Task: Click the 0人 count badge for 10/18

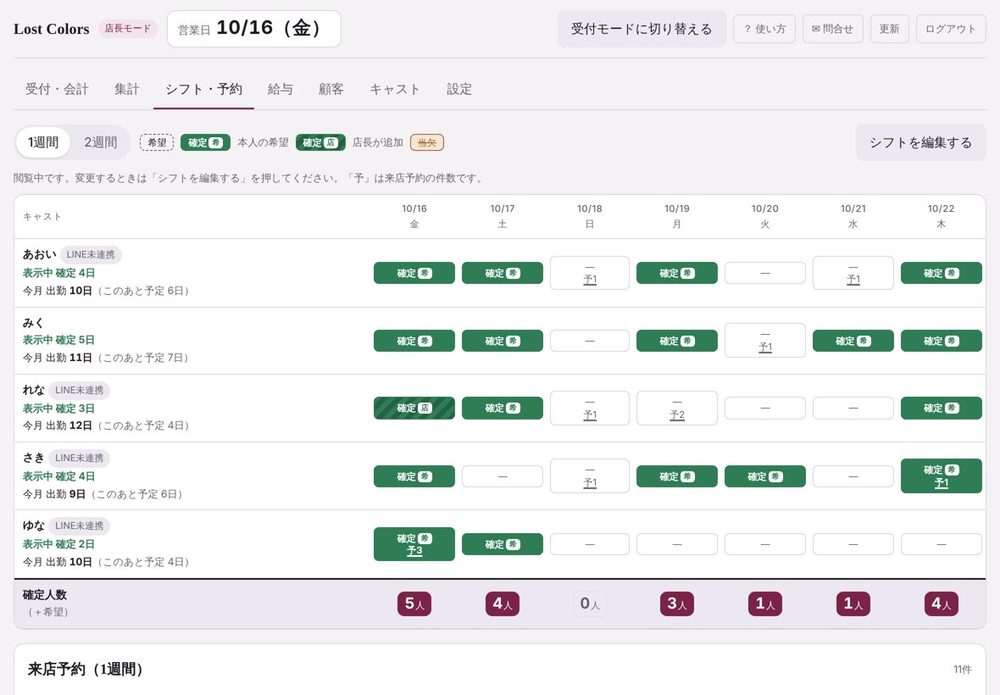Action: [590, 603]
